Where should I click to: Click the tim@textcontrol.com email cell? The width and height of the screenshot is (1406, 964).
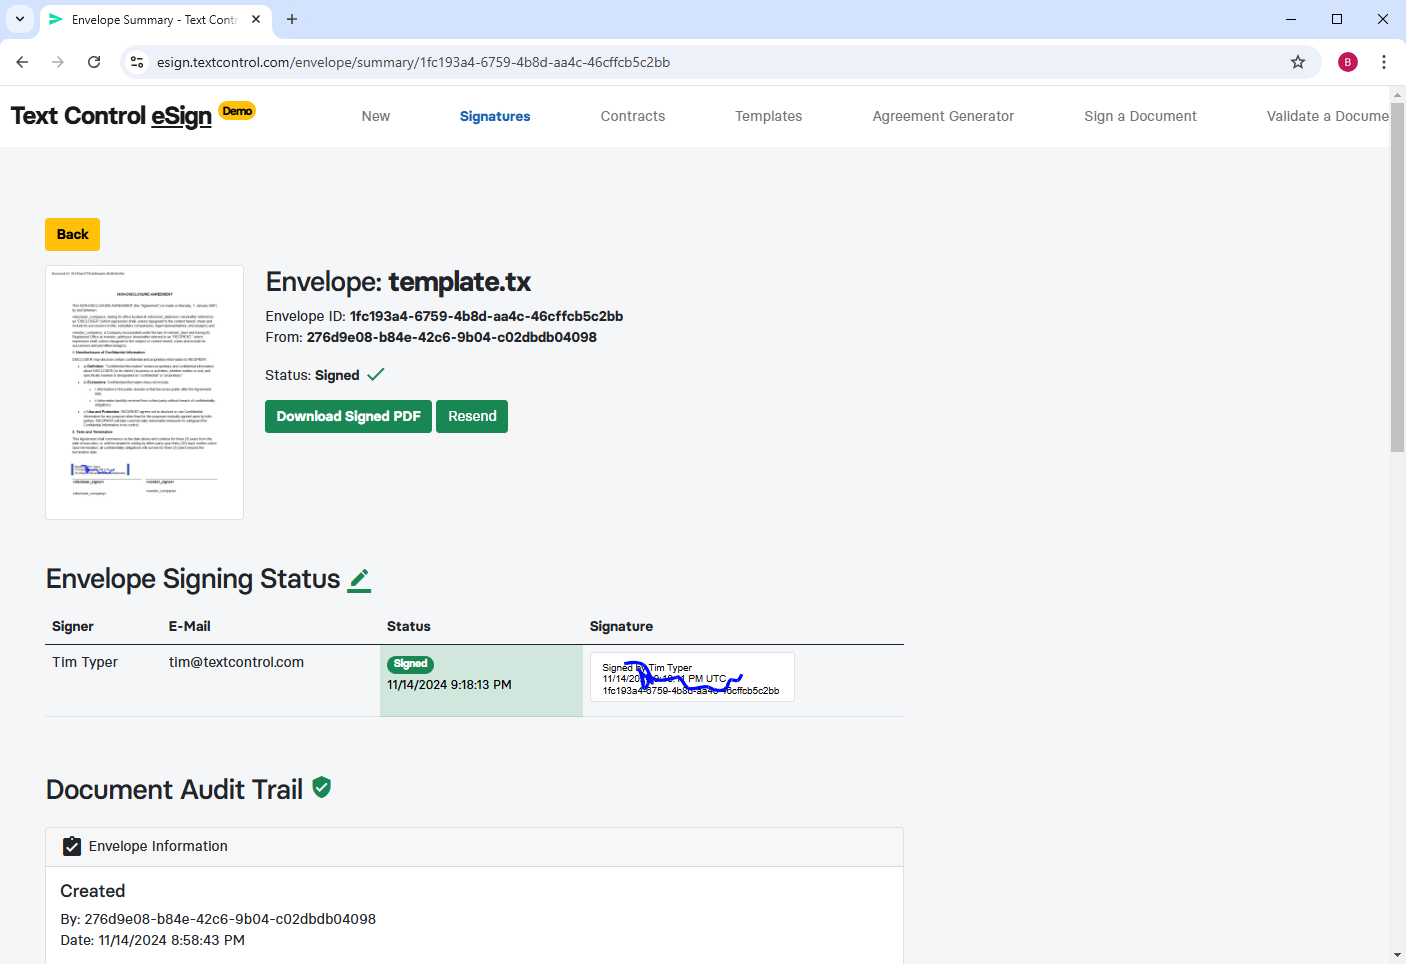point(236,662)
